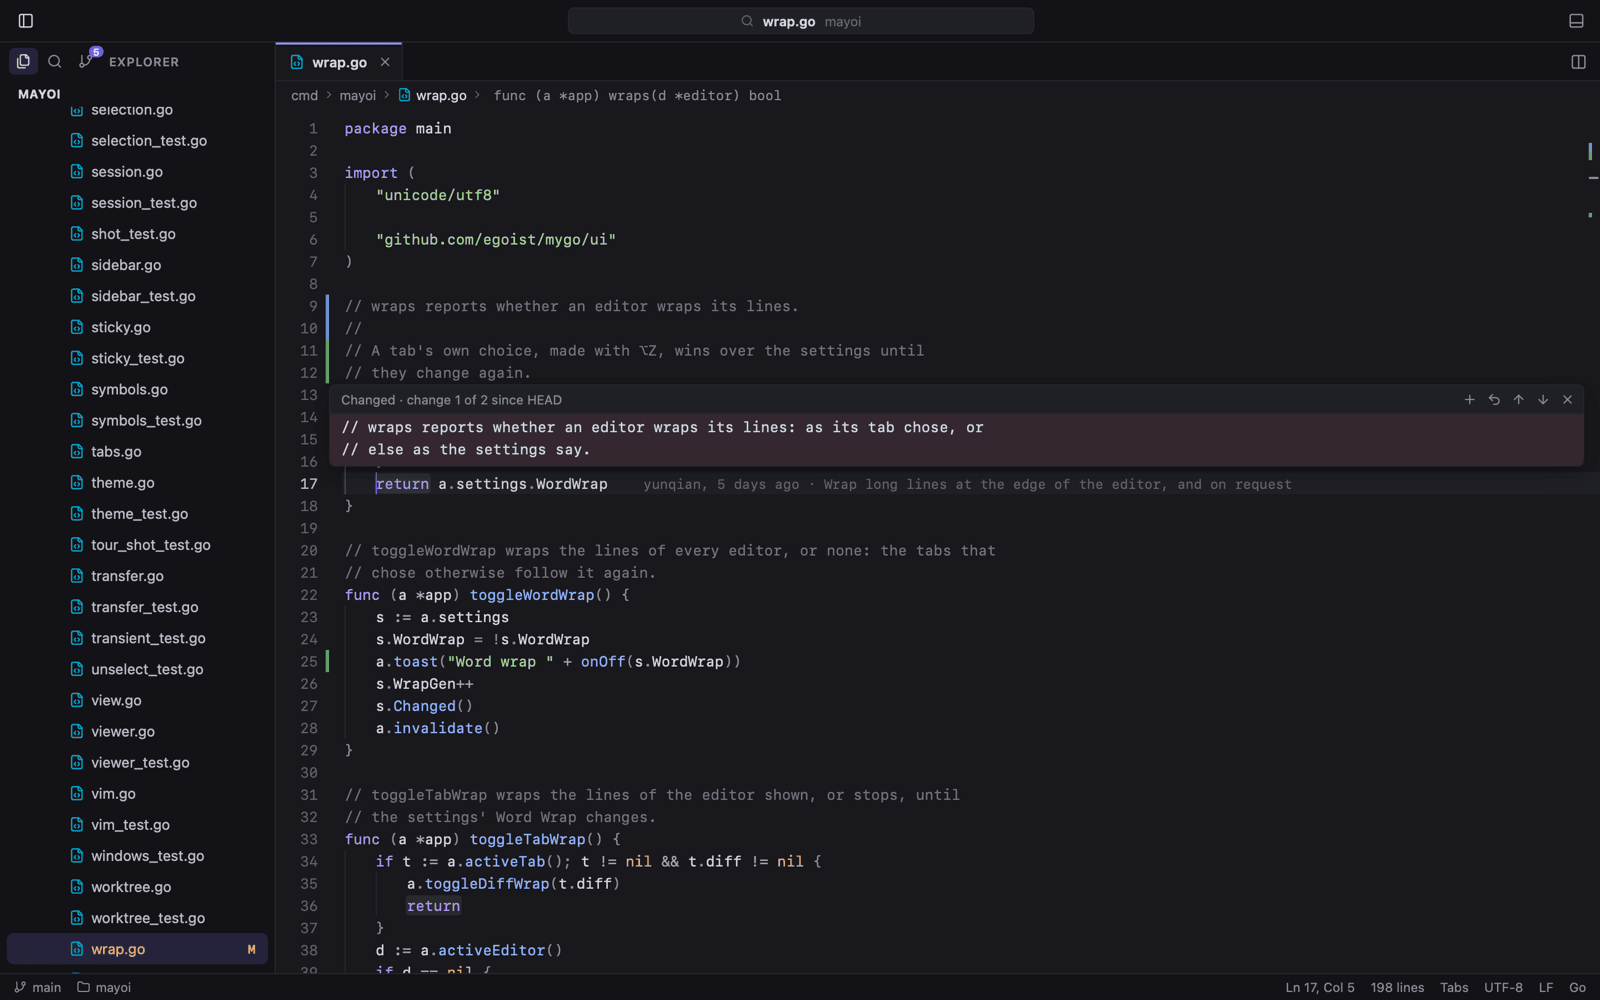Open tabs.go file
The height and width of the screenshot is (1000, 1600).
point(137,451)
